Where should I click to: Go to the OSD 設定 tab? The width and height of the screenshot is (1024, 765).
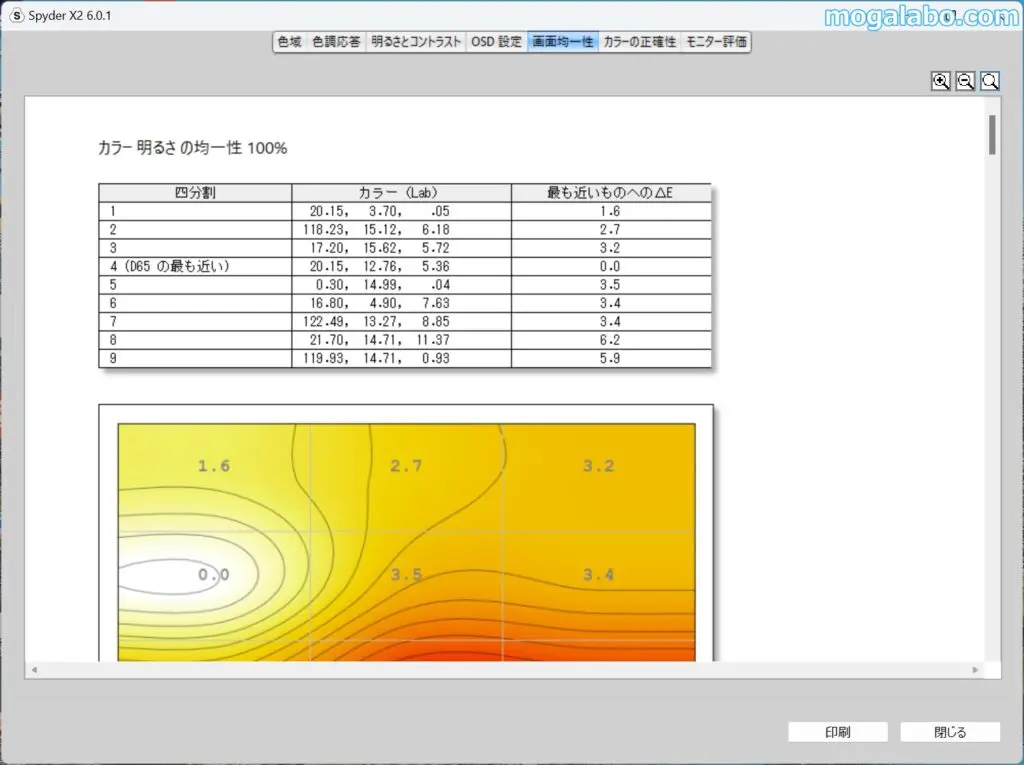coord(496,42)
